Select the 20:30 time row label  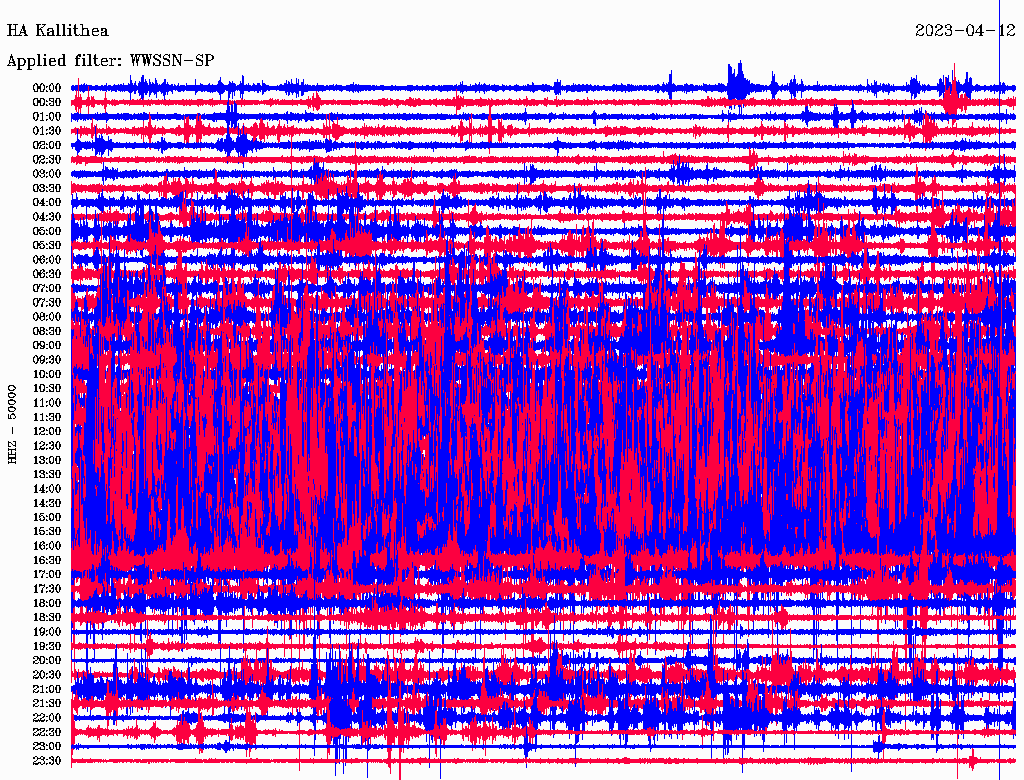pyautogui.click(x=47, y=675)
